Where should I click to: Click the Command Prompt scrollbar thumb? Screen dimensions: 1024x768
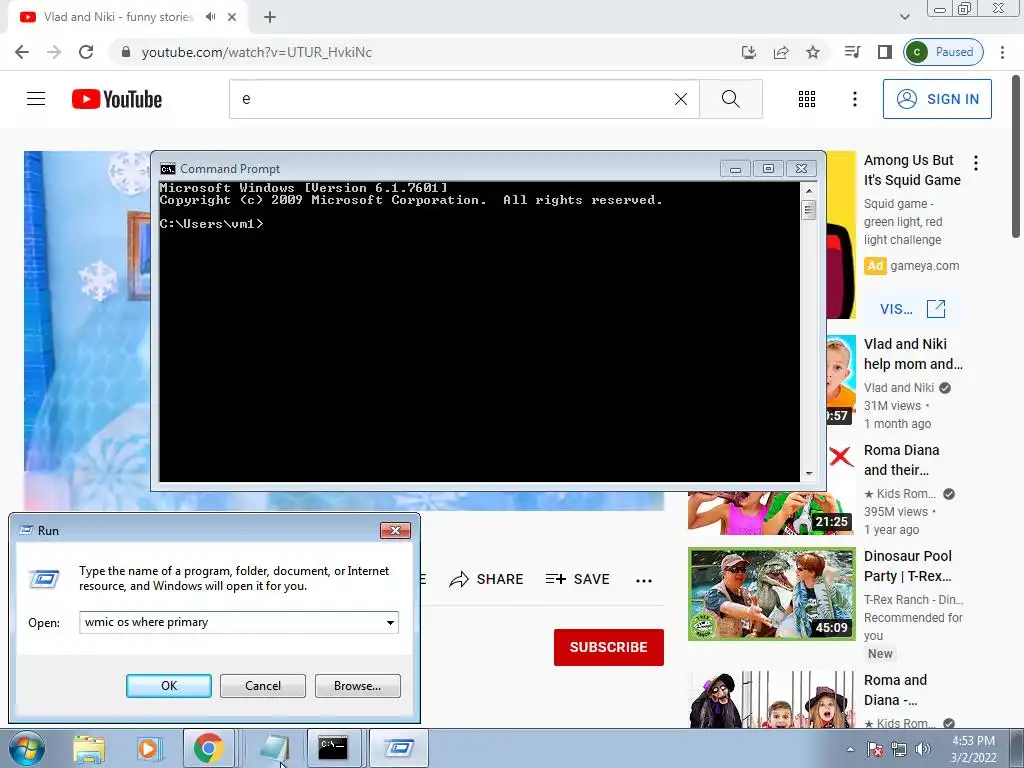click(809, 210)
